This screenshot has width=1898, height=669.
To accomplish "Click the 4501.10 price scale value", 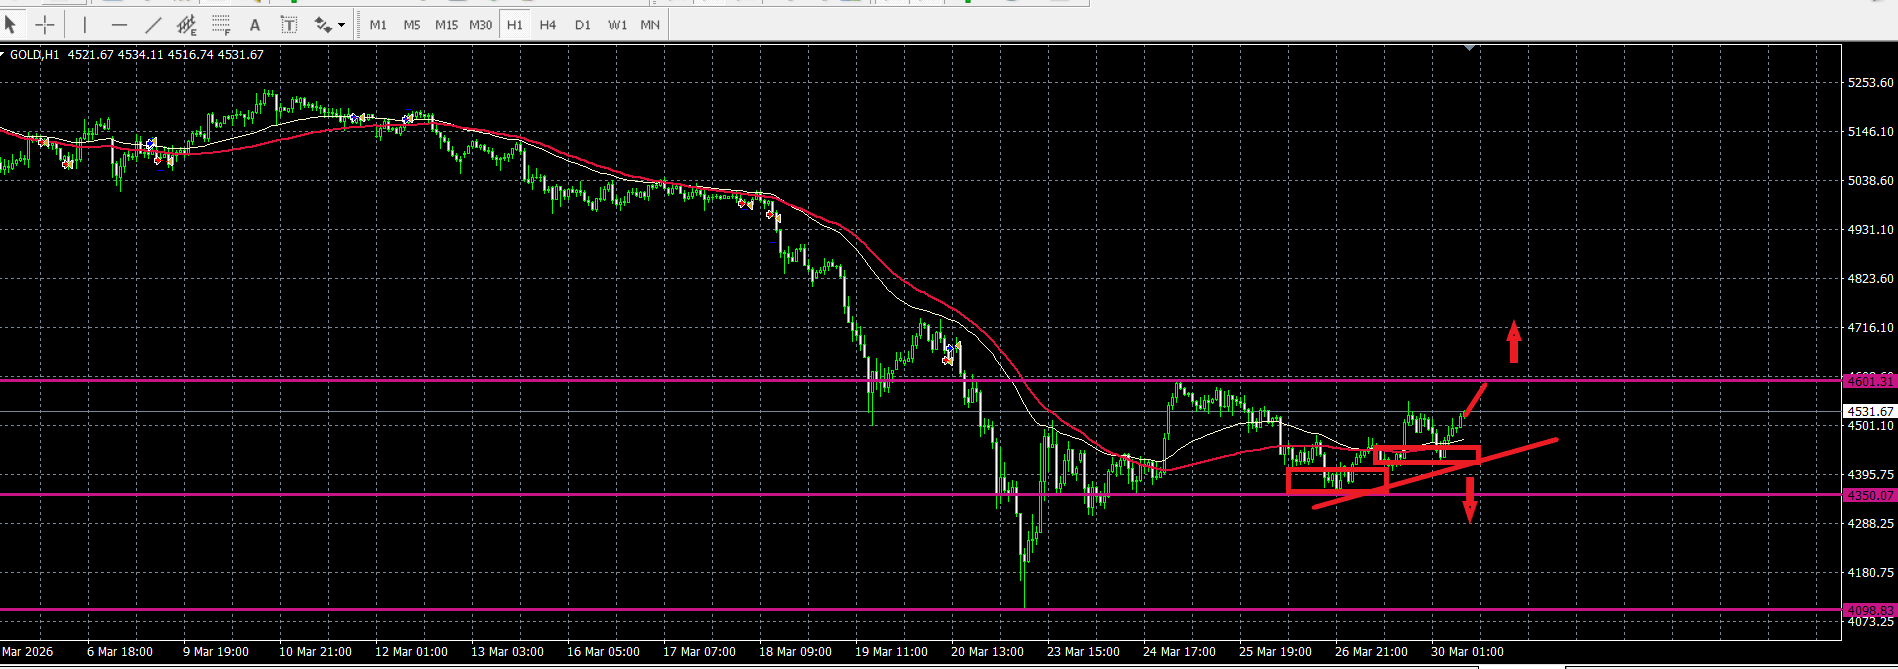I will (1870, 426).
